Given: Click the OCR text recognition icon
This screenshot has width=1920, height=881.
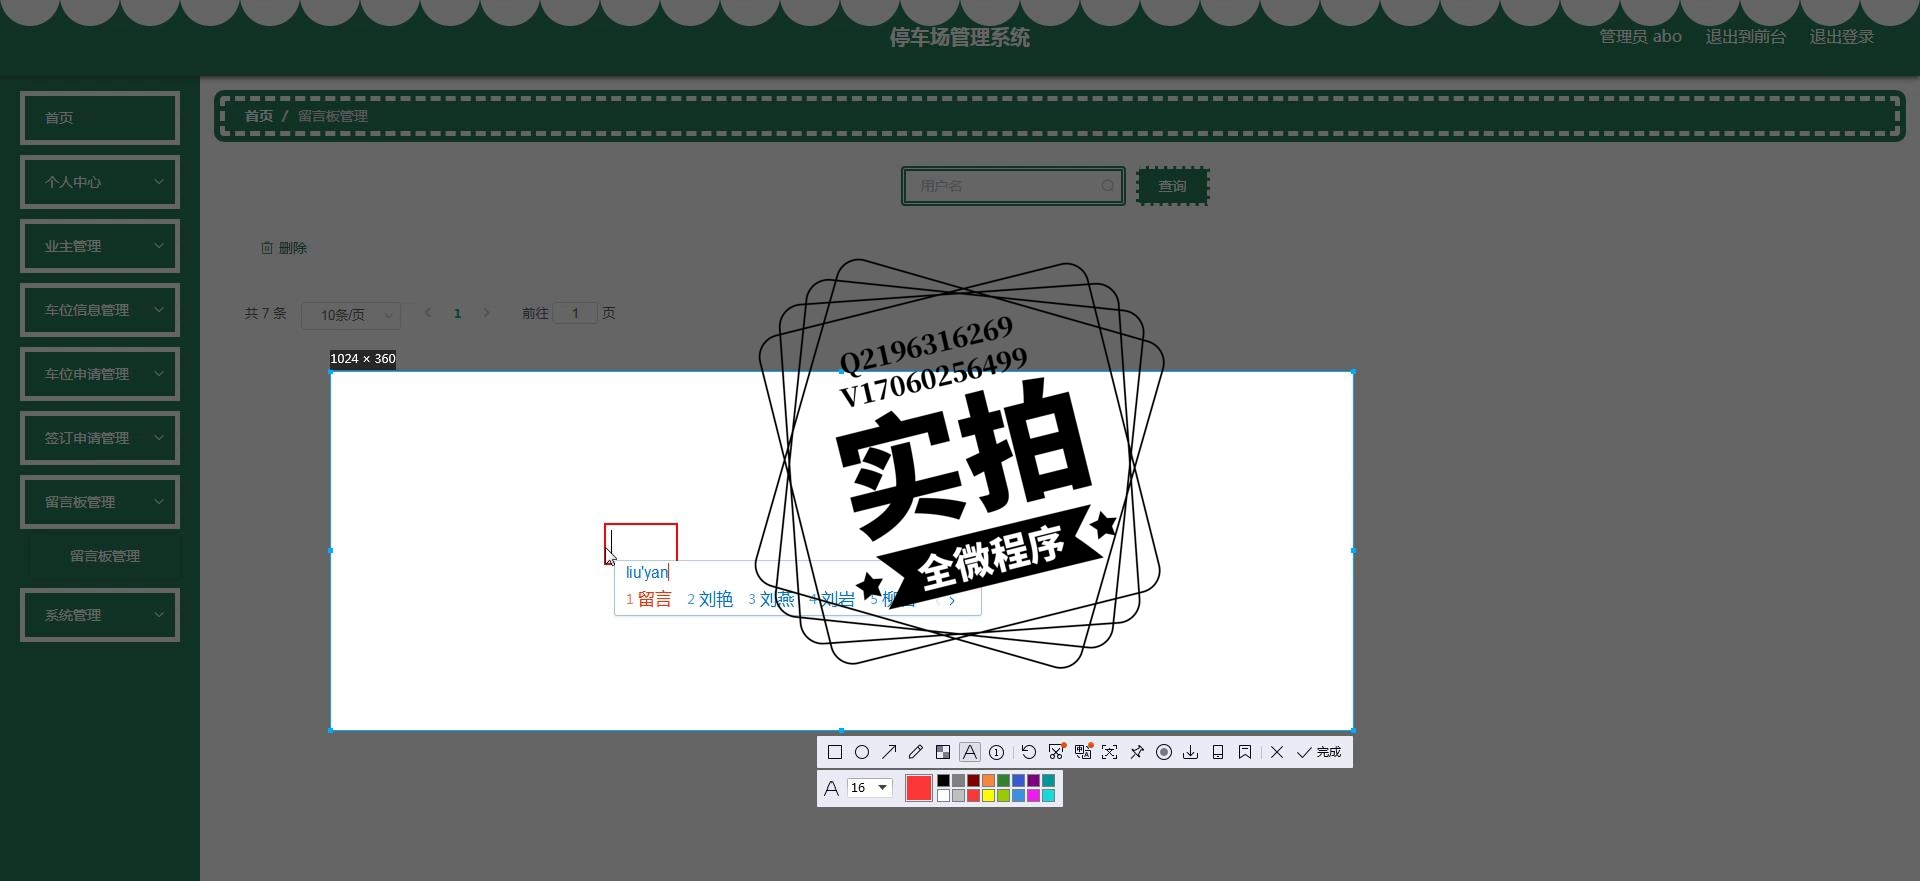Looking at the screenshot, I should [x=1110, y=752].
